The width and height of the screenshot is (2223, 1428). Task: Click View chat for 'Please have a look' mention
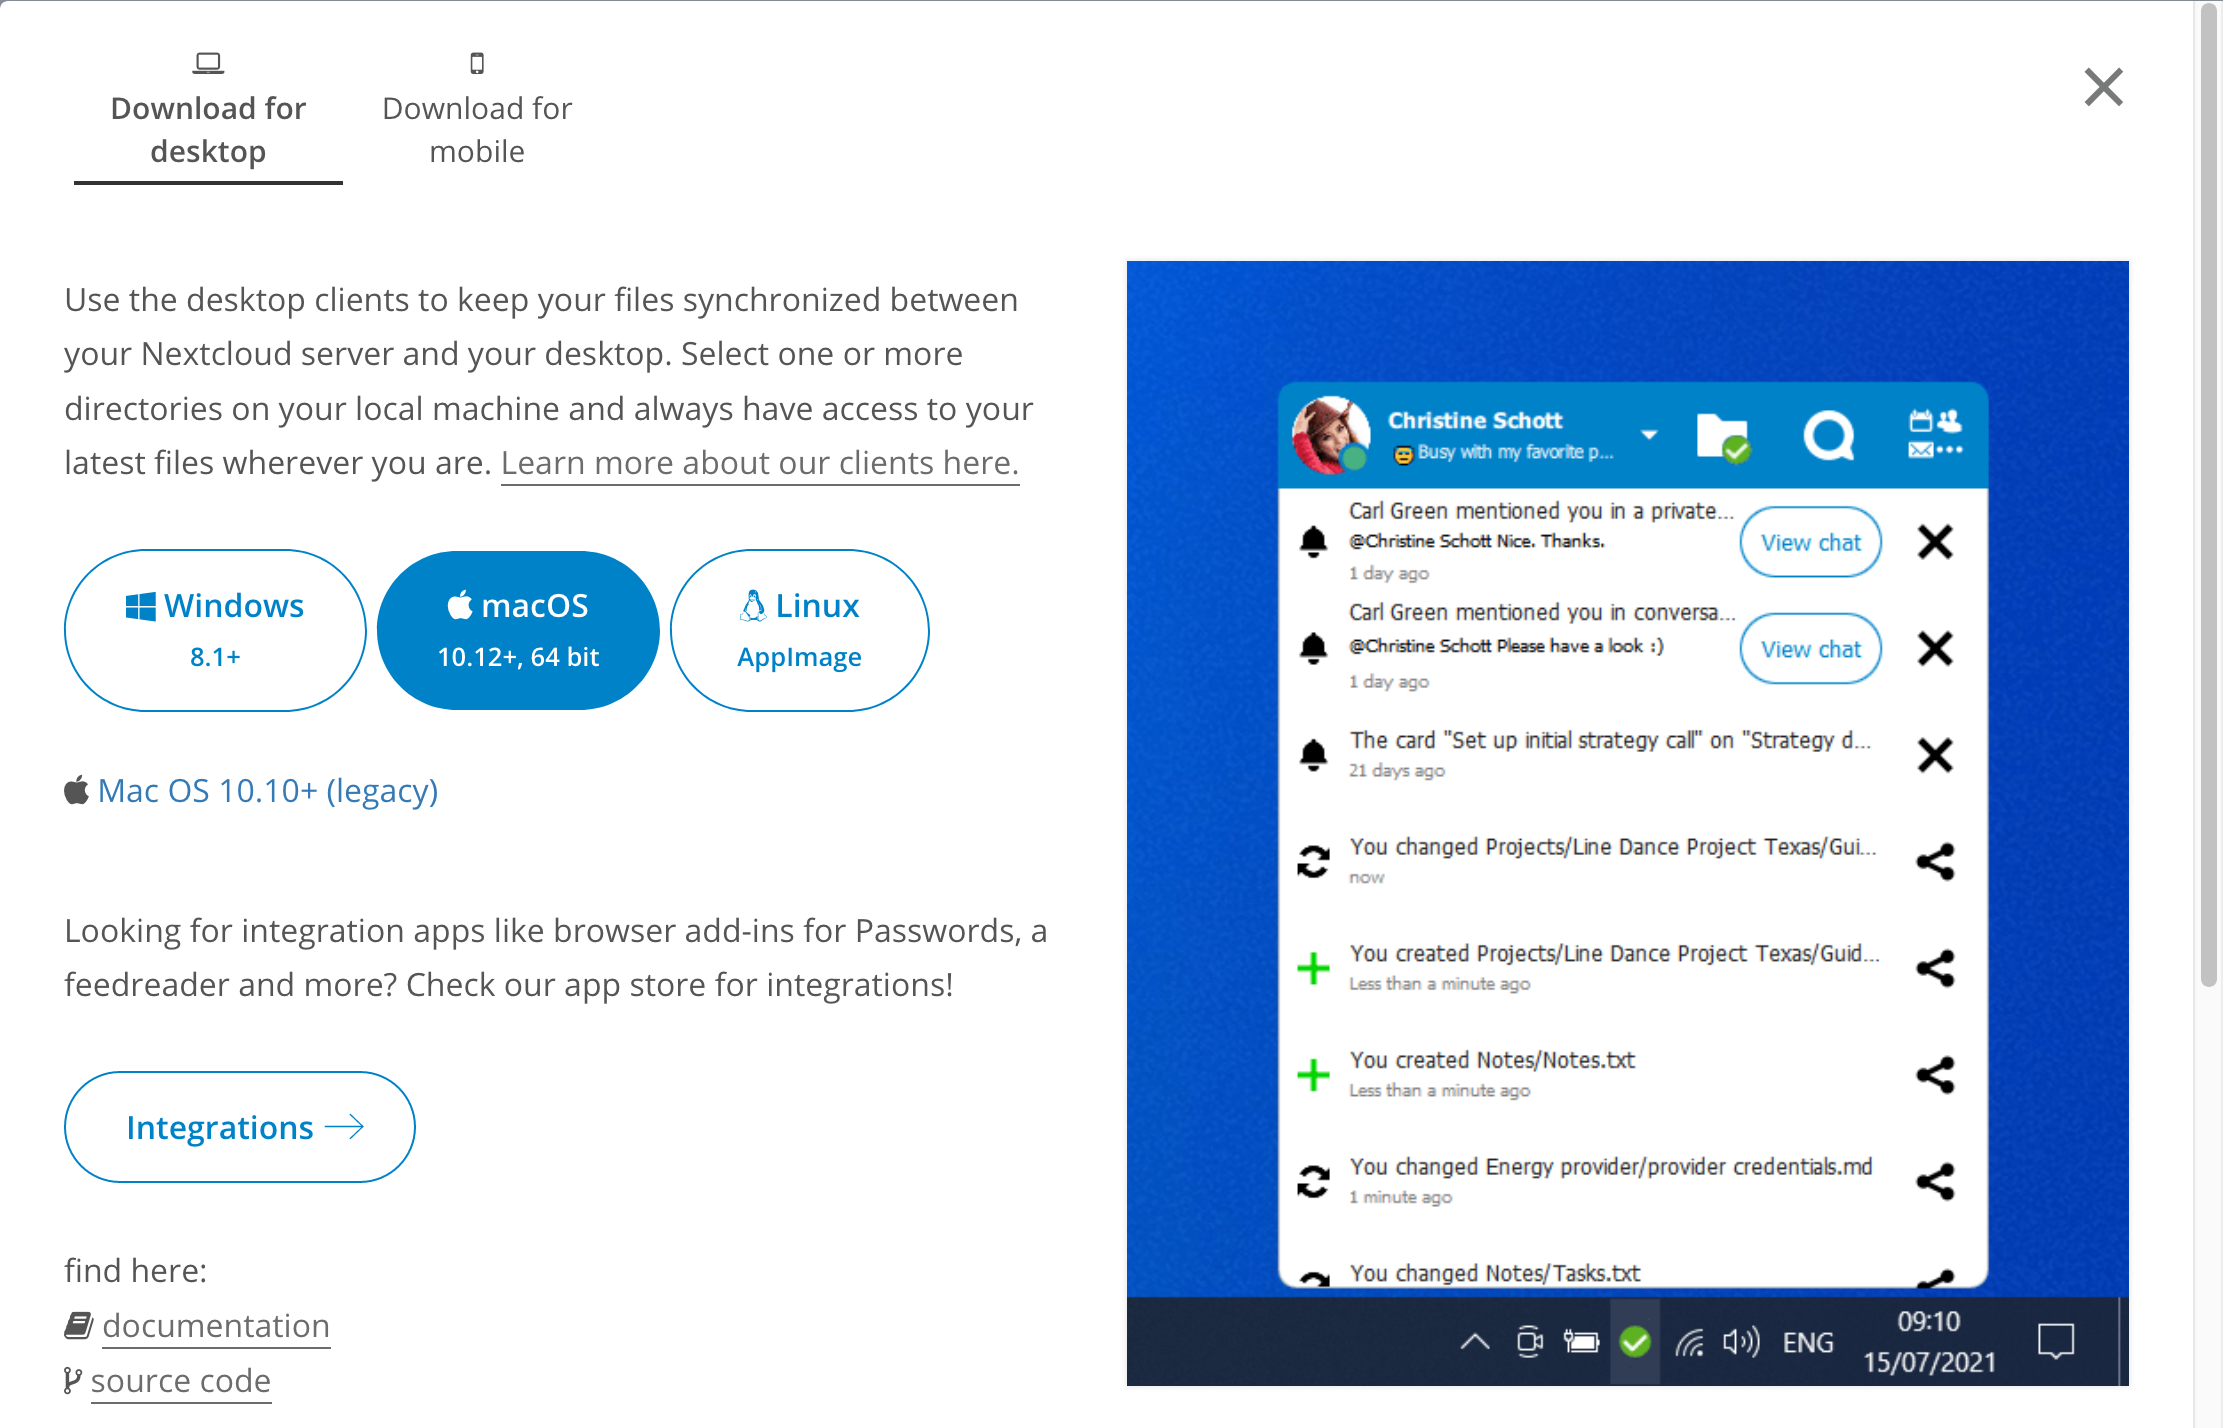point(1811,649)
